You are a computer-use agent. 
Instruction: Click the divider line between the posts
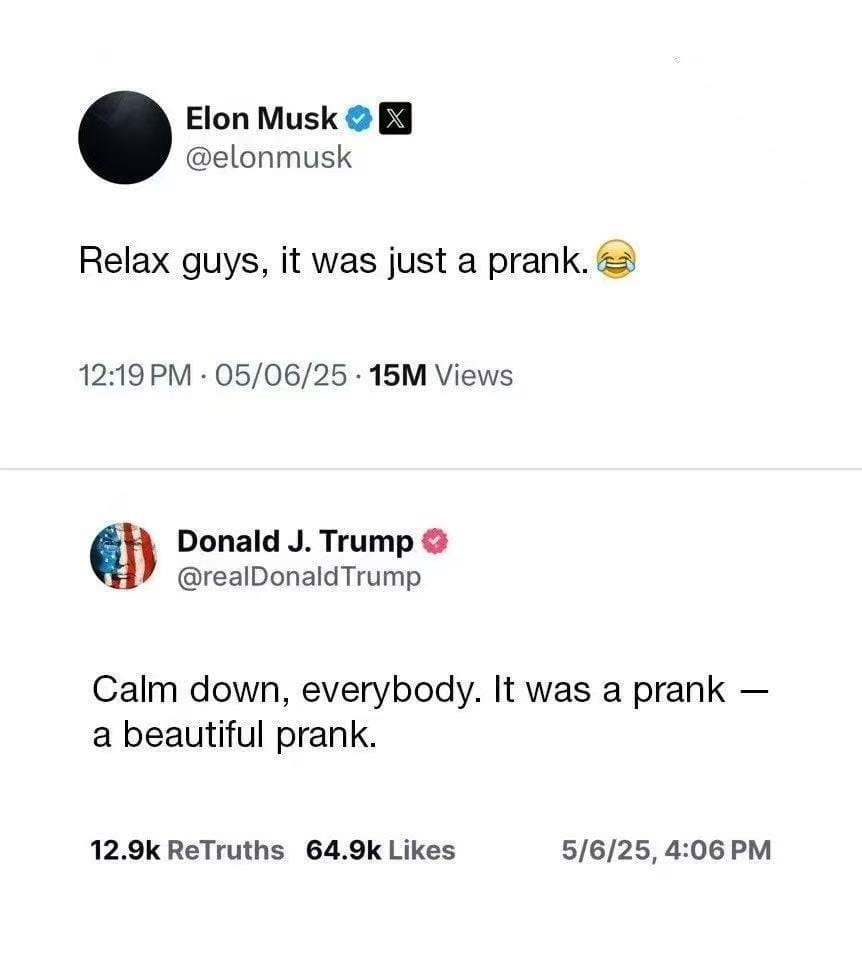click(x=431, y=469)
